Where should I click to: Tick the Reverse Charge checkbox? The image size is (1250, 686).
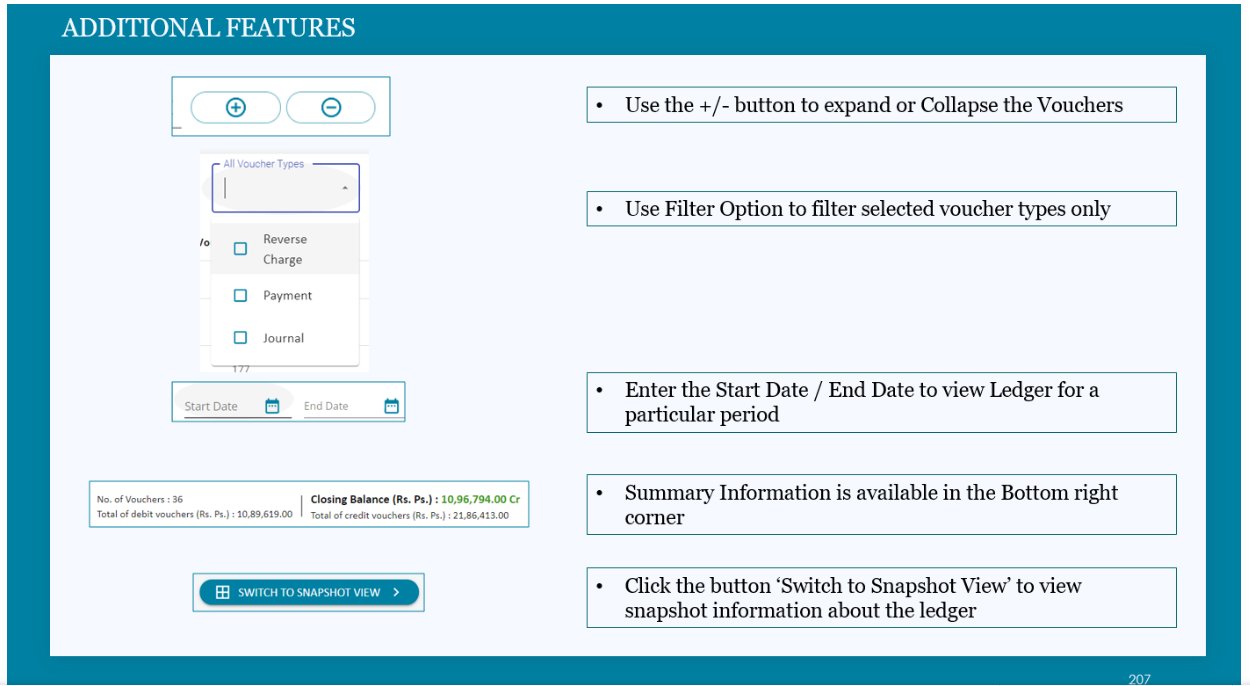240,249
